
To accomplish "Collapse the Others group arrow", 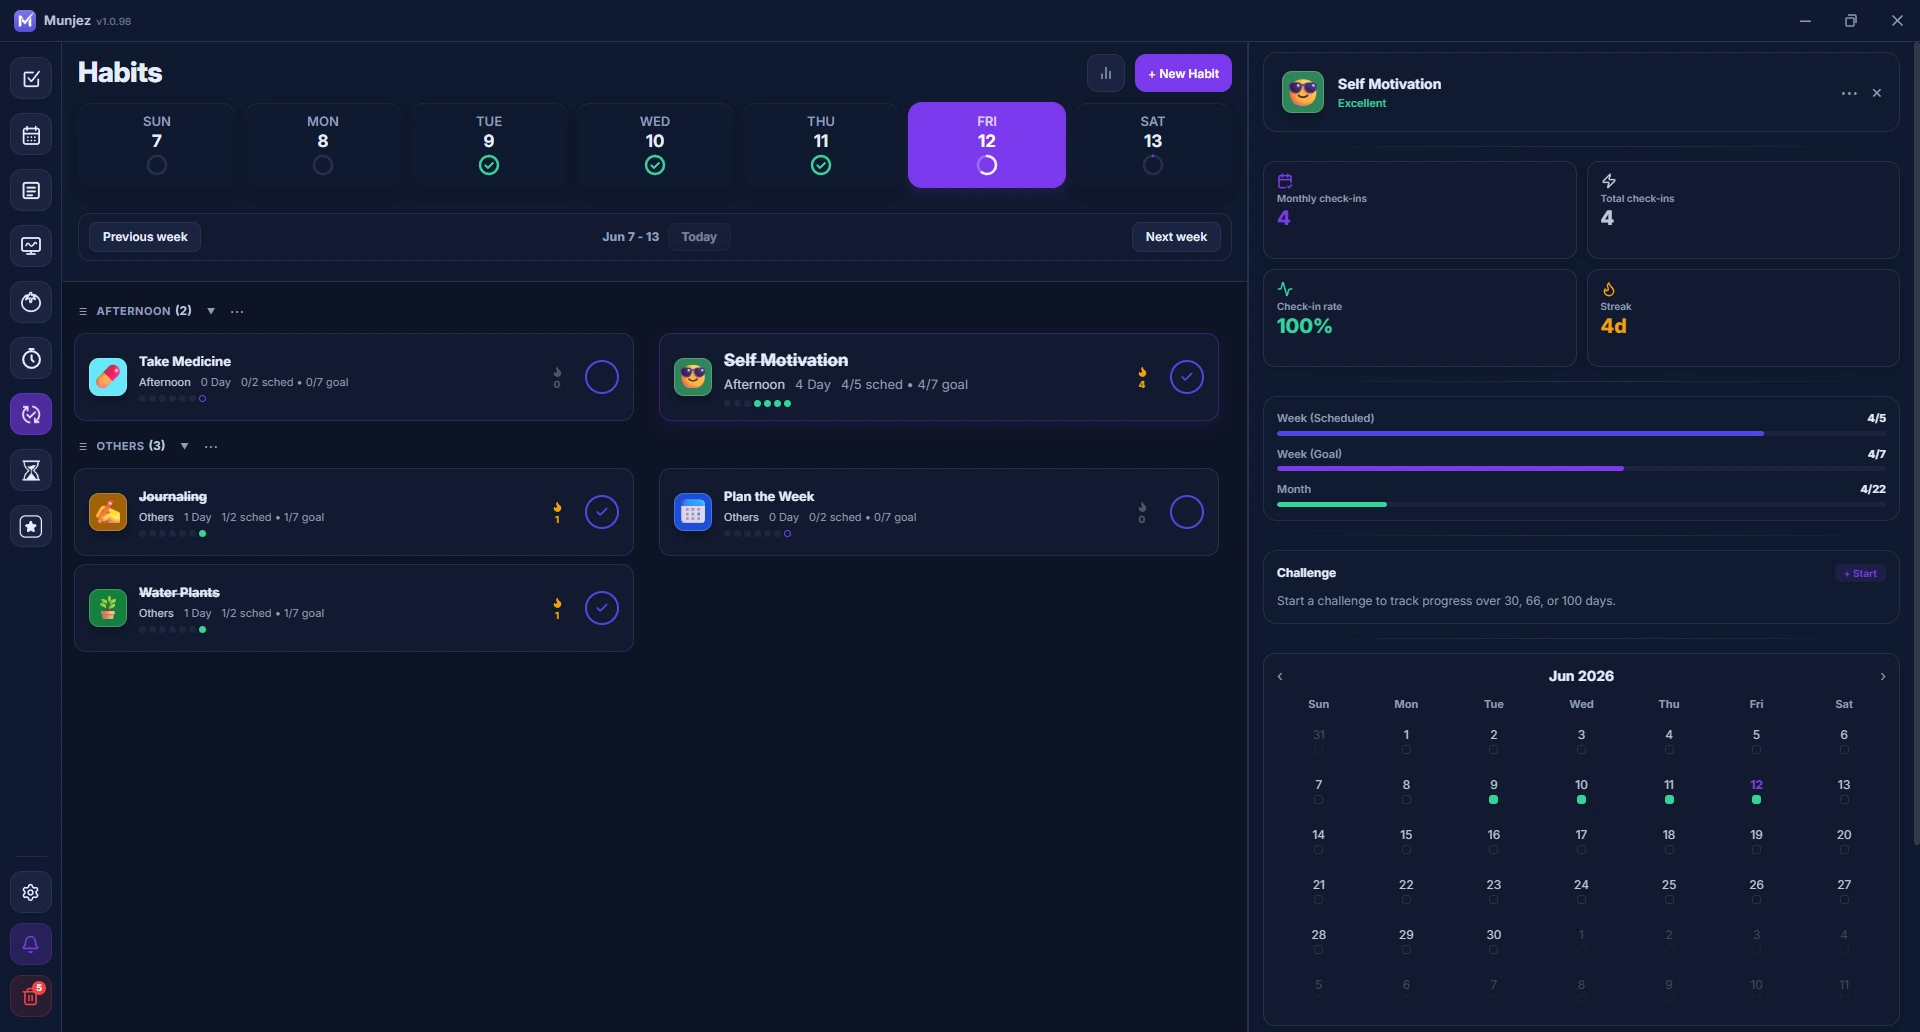I will (184, 446).
